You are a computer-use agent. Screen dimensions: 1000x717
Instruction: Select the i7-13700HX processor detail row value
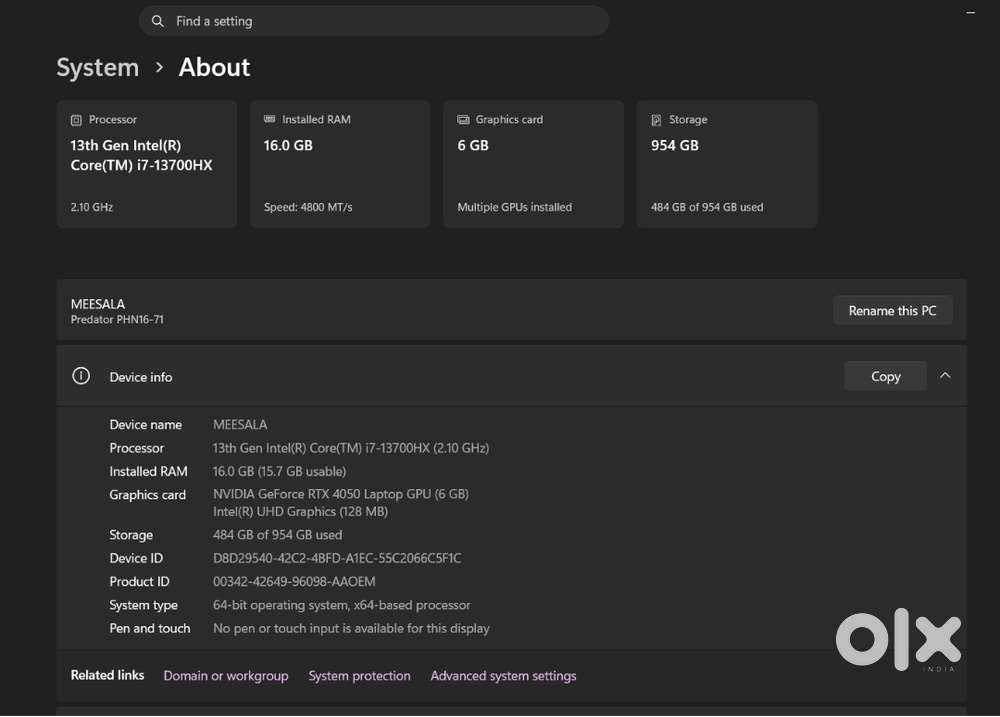[351, 448]
